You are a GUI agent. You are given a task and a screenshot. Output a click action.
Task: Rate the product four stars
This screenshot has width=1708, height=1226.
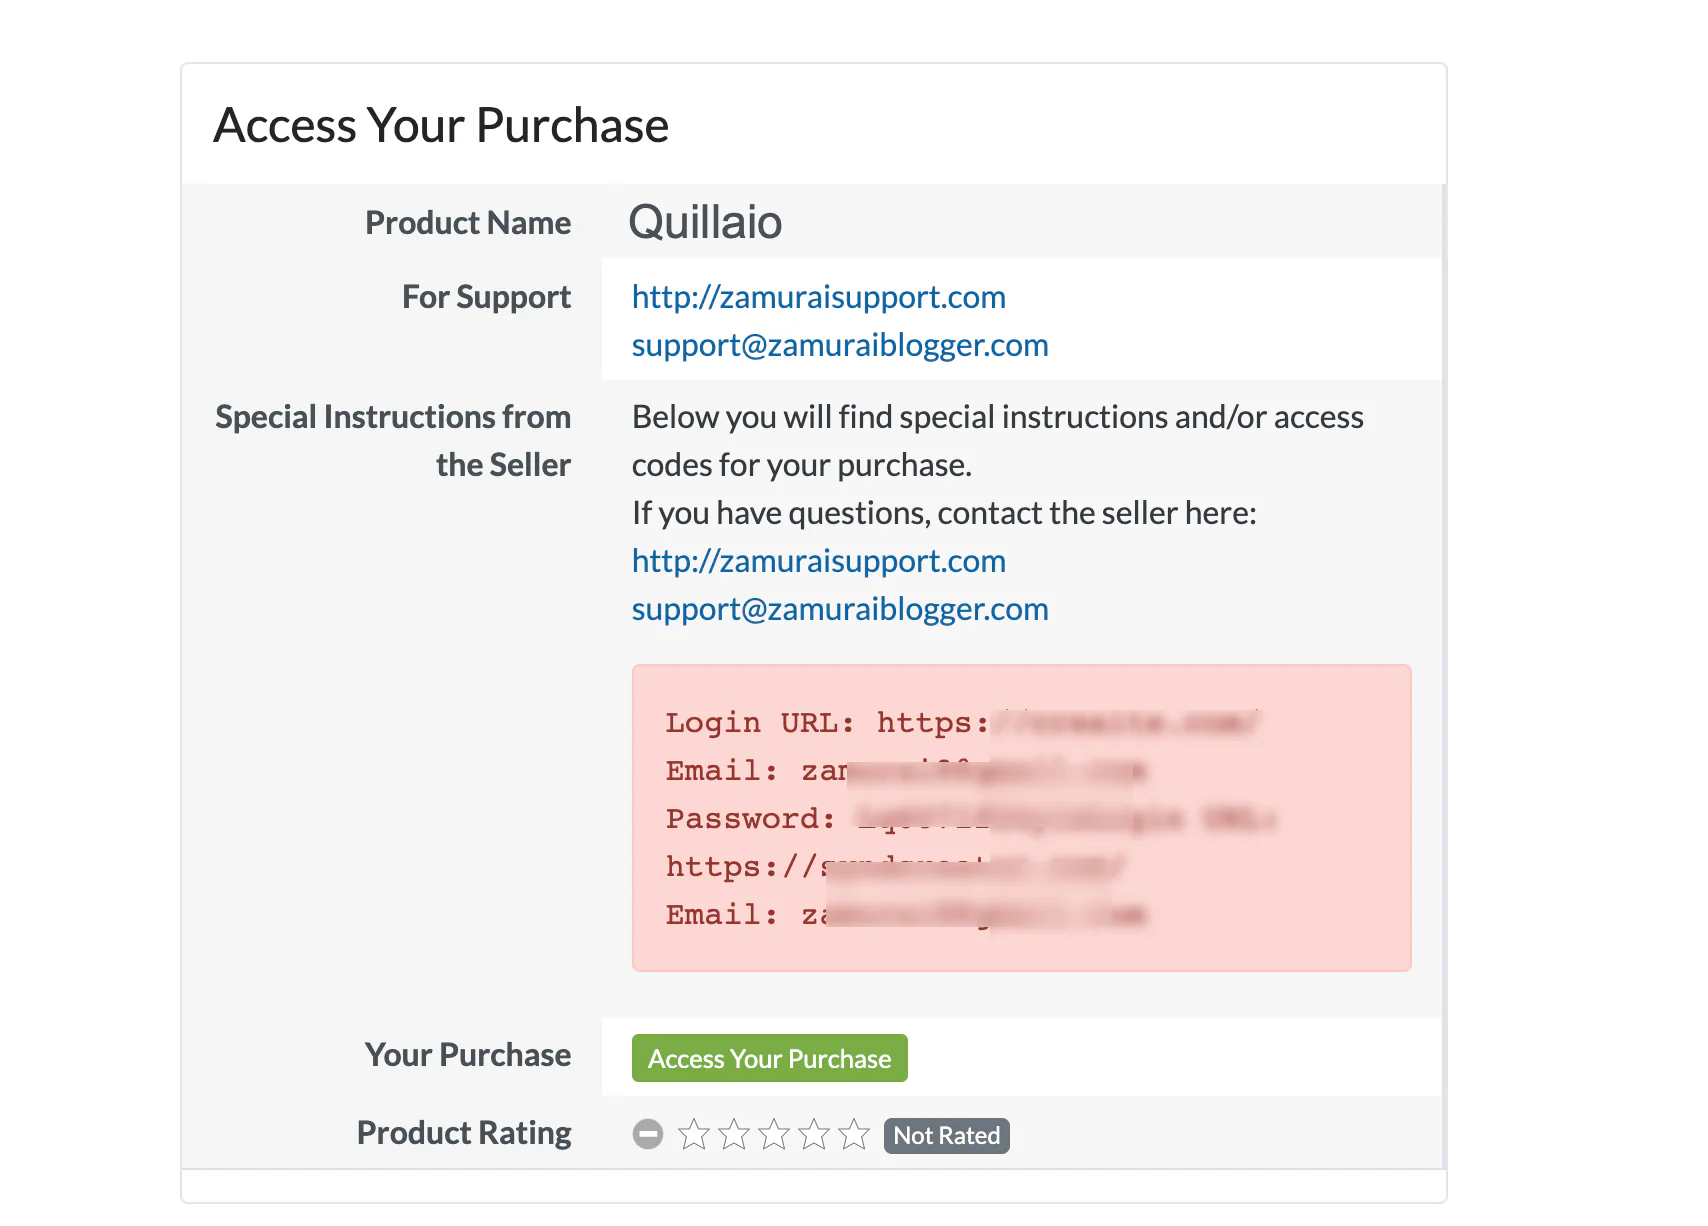pos(814,1134)
